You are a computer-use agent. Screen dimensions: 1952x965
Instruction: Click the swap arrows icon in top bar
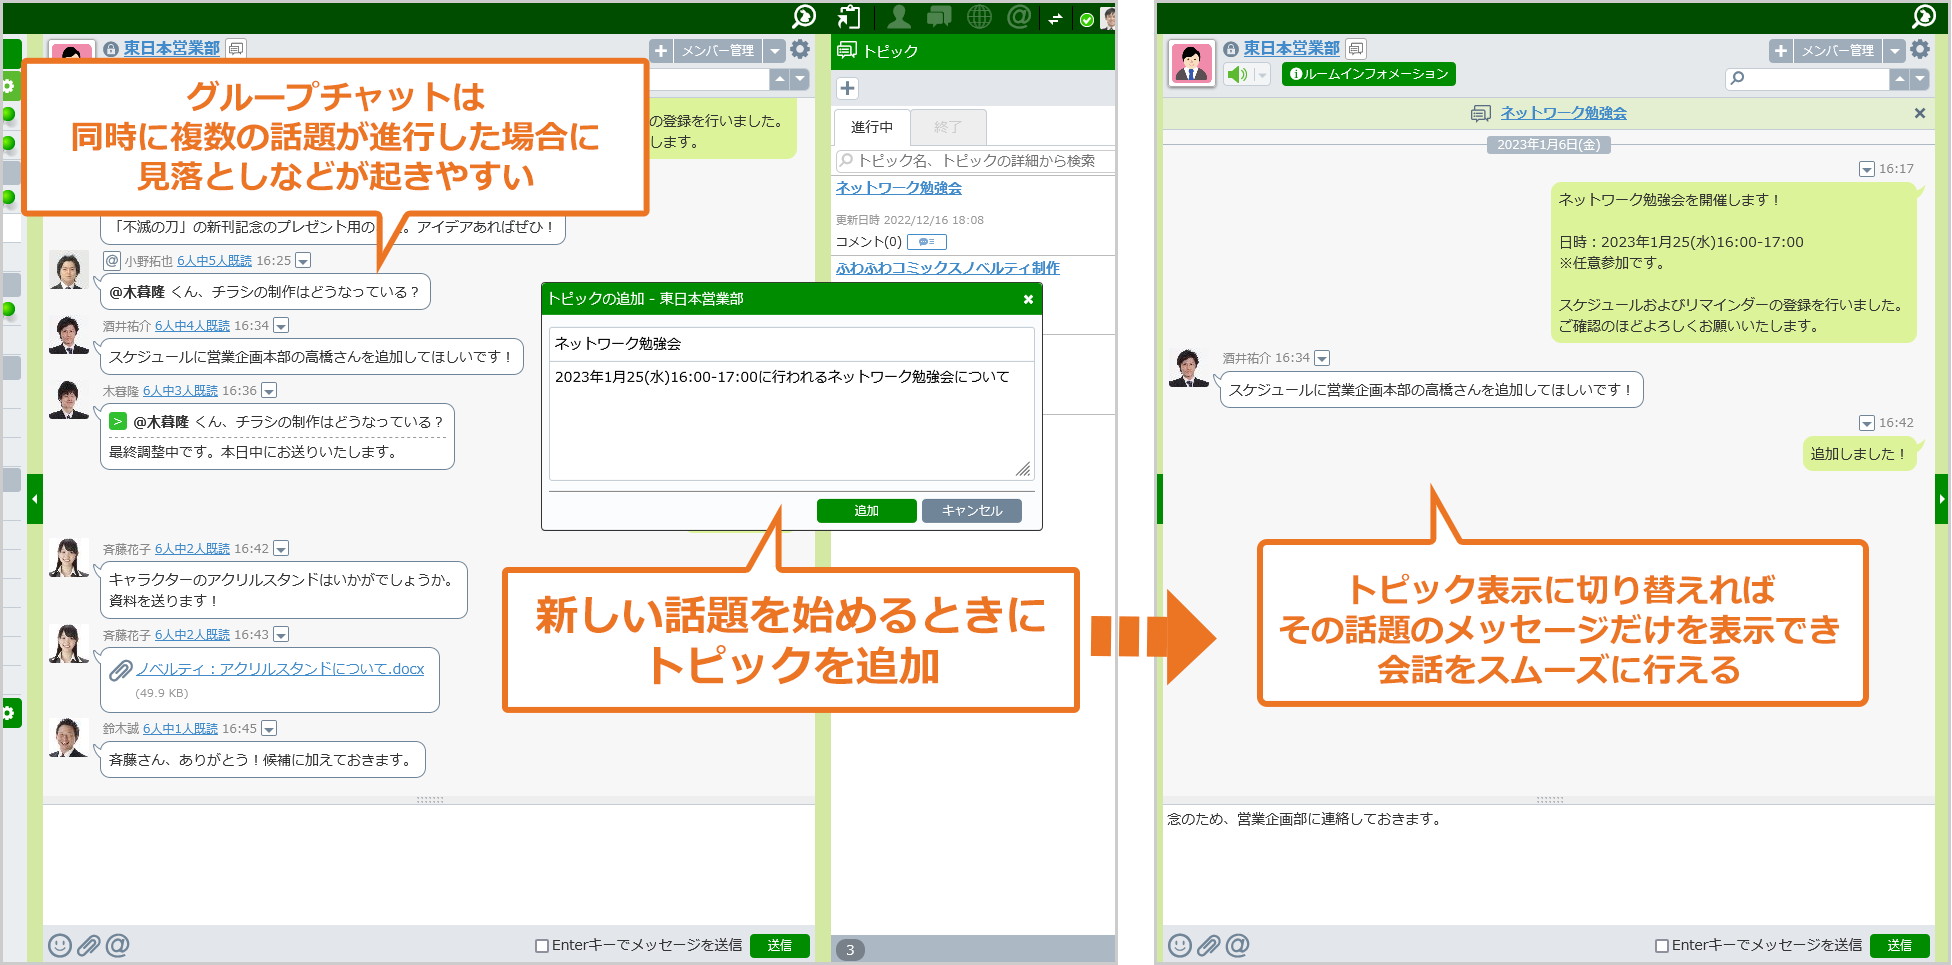(1055, 18)
